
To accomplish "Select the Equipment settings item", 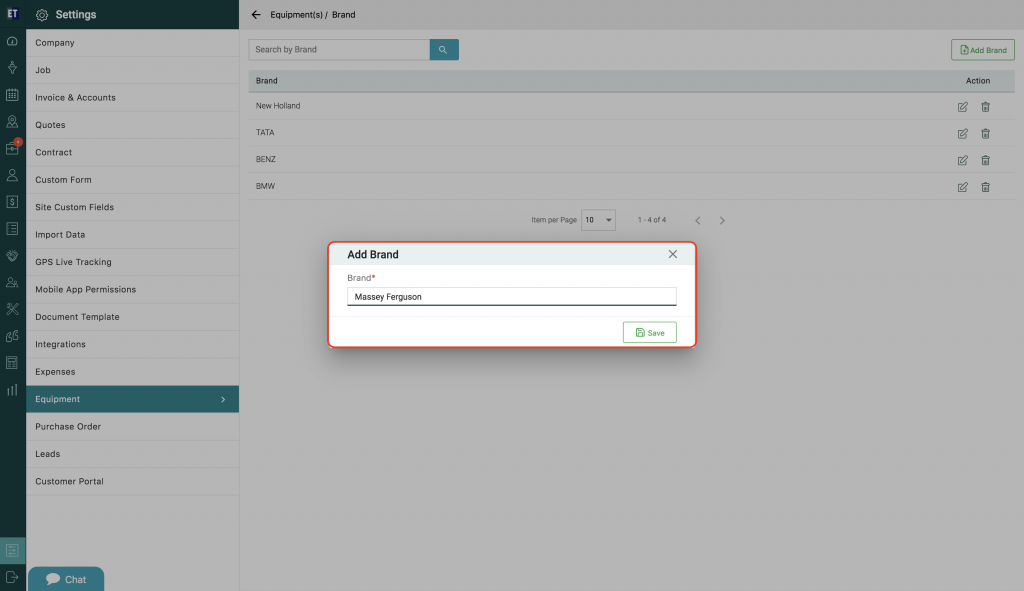I will pos(133,399).
